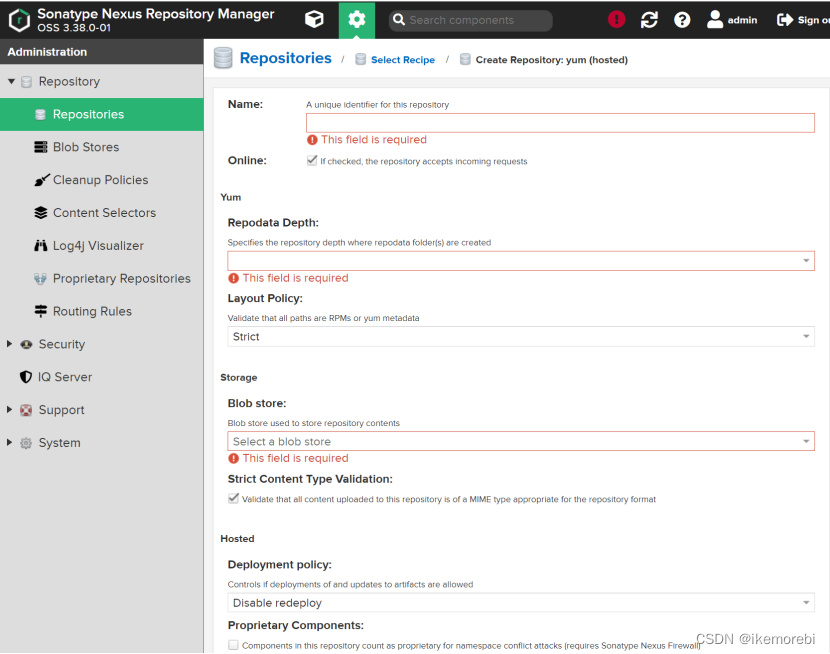This screenshot has width=830, height=654.
Task: Click the admin user account button
Action: [x=732, y=20]
